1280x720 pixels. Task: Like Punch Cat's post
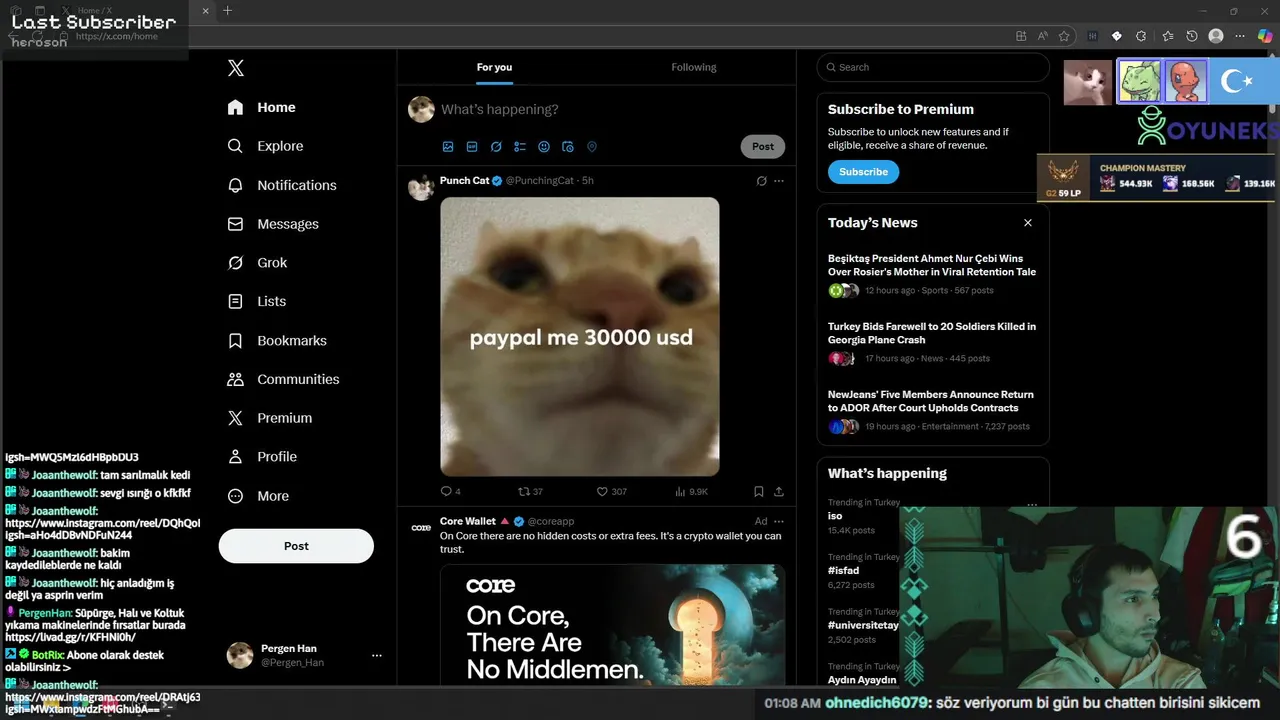point(611,491)
